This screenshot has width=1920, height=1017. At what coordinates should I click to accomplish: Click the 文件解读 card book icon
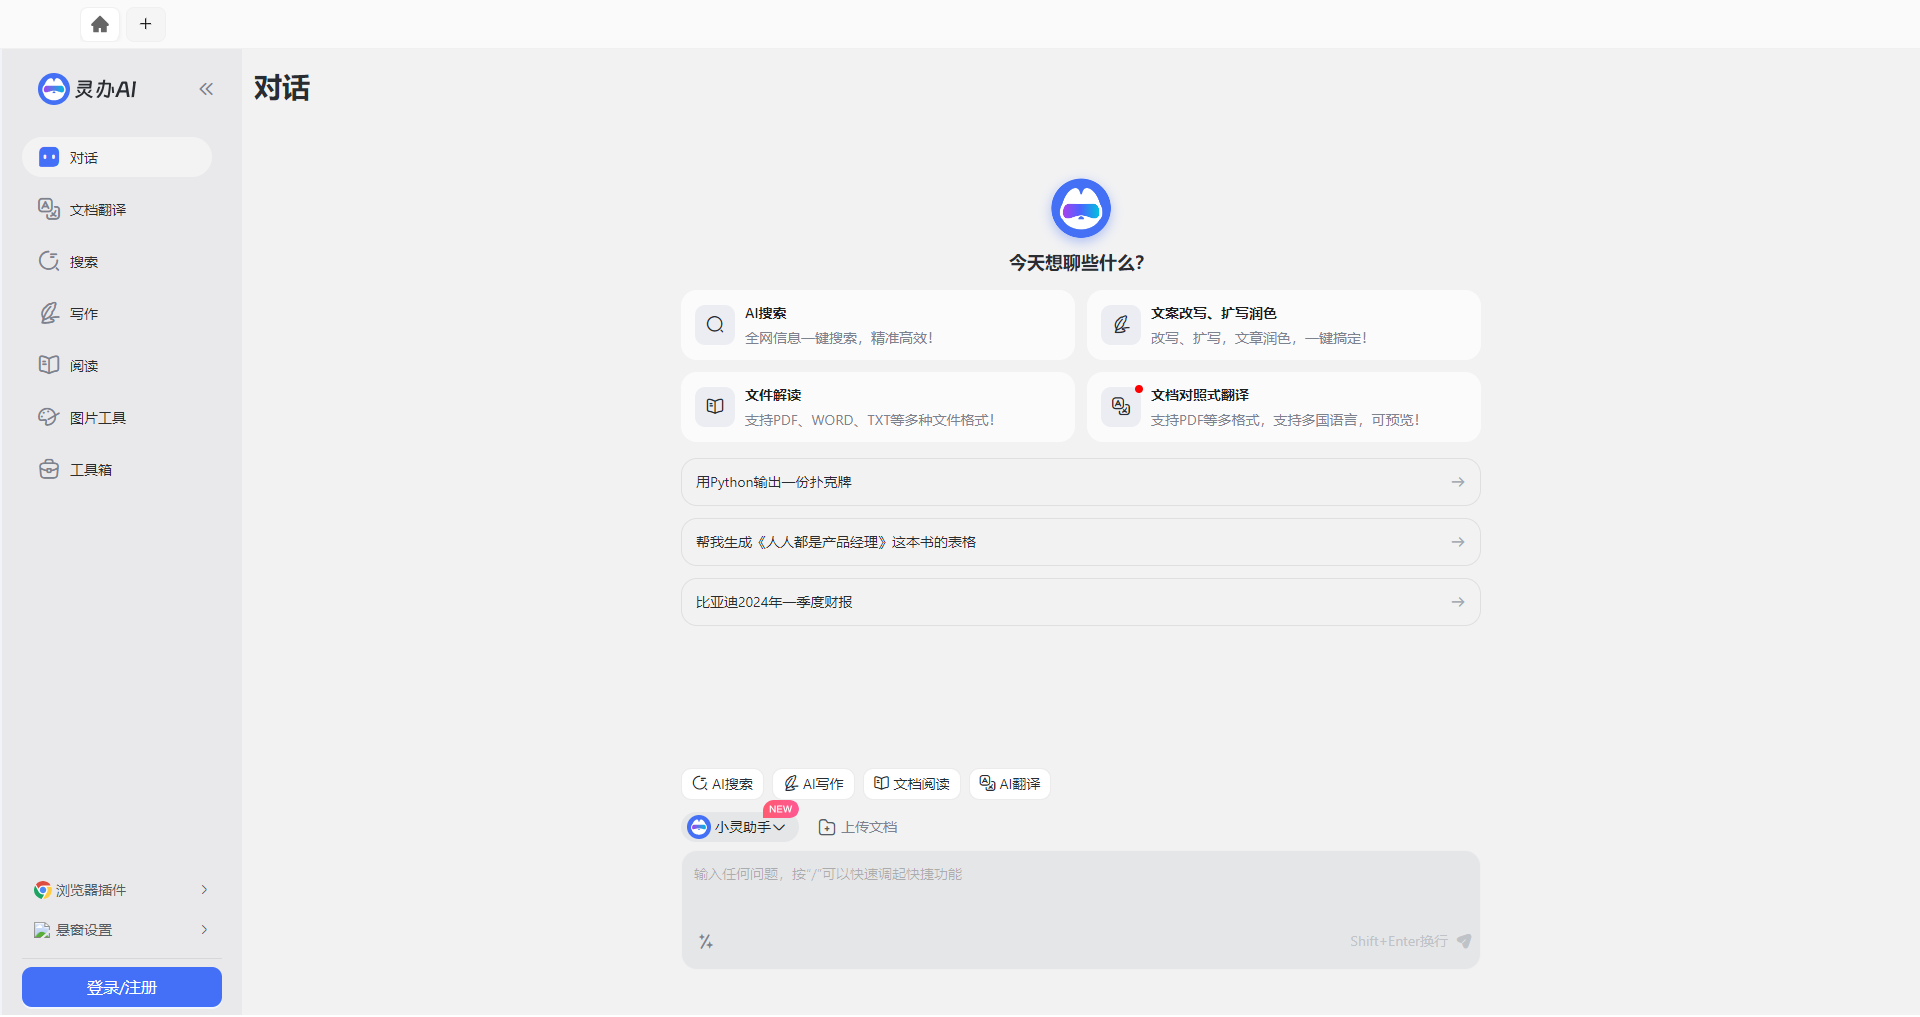coord(715,407)
